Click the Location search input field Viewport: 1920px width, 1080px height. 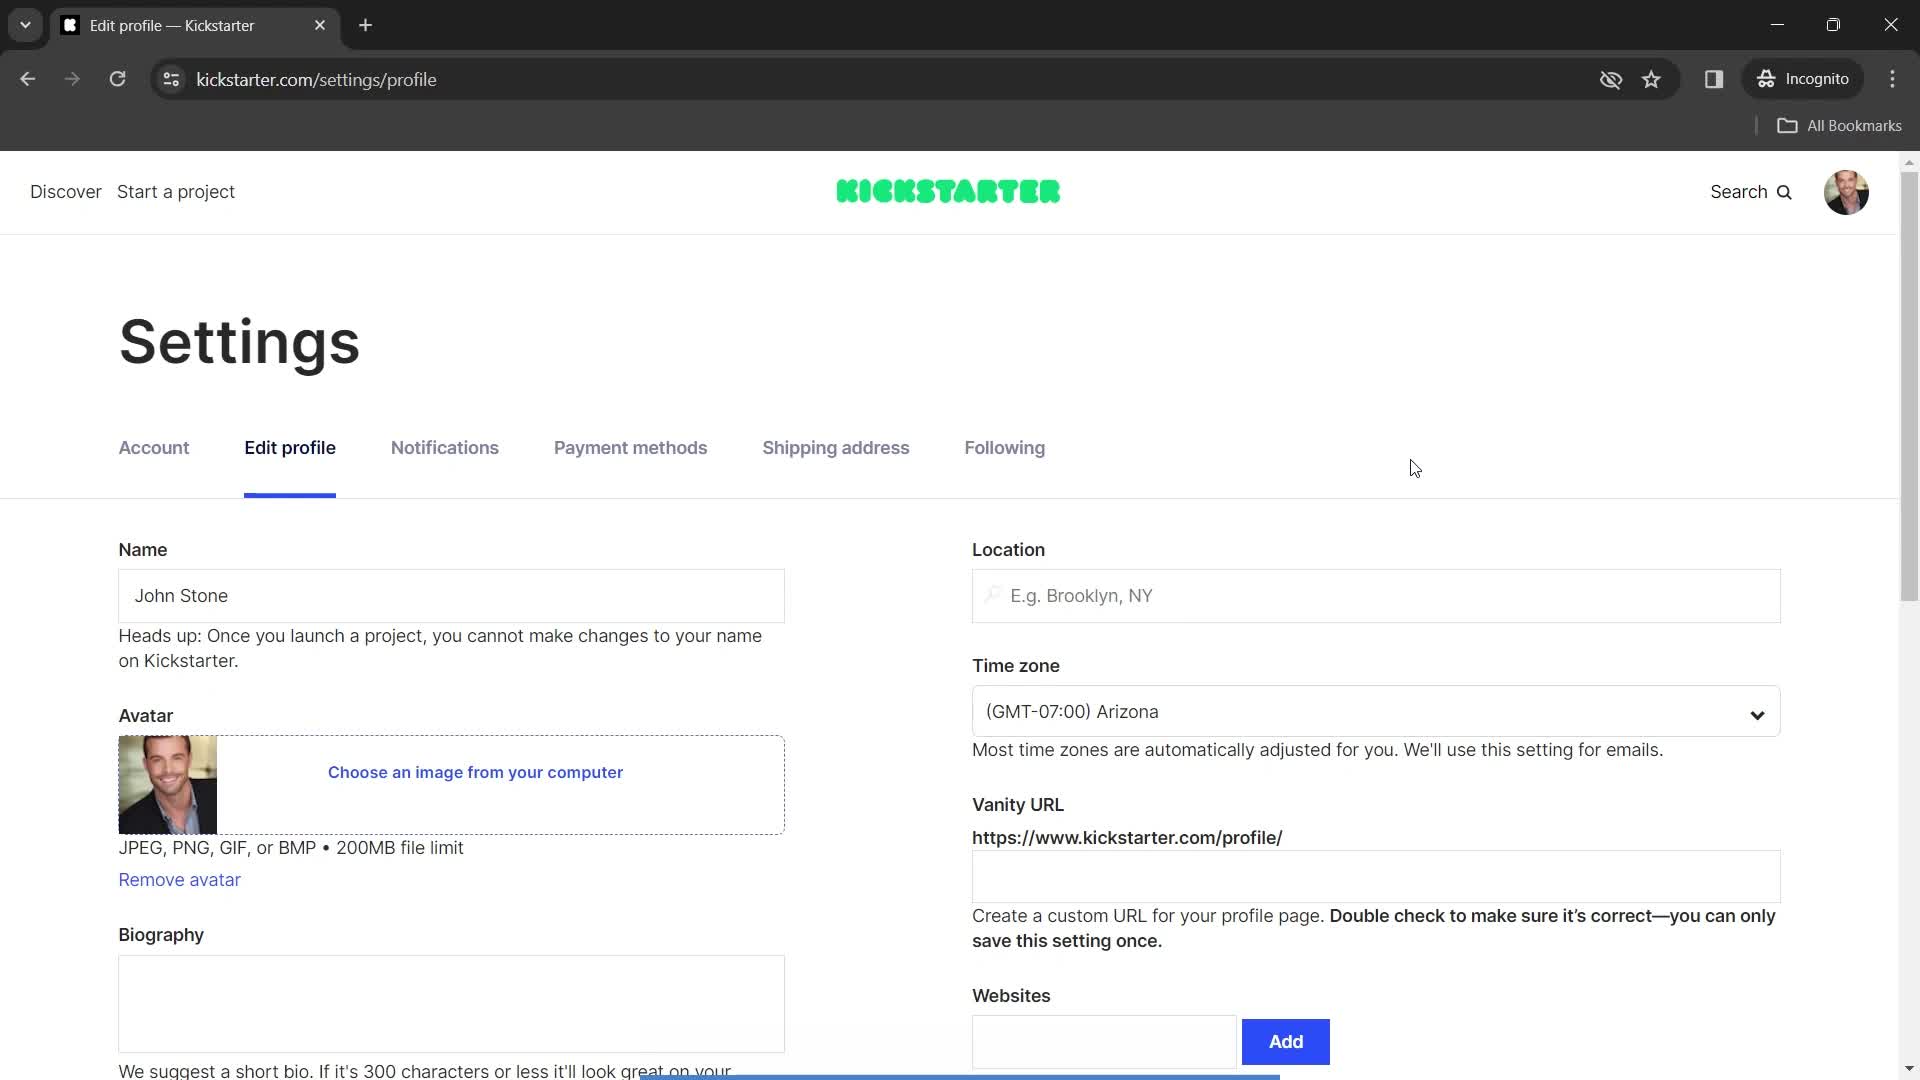click(x=1375, y=595)
